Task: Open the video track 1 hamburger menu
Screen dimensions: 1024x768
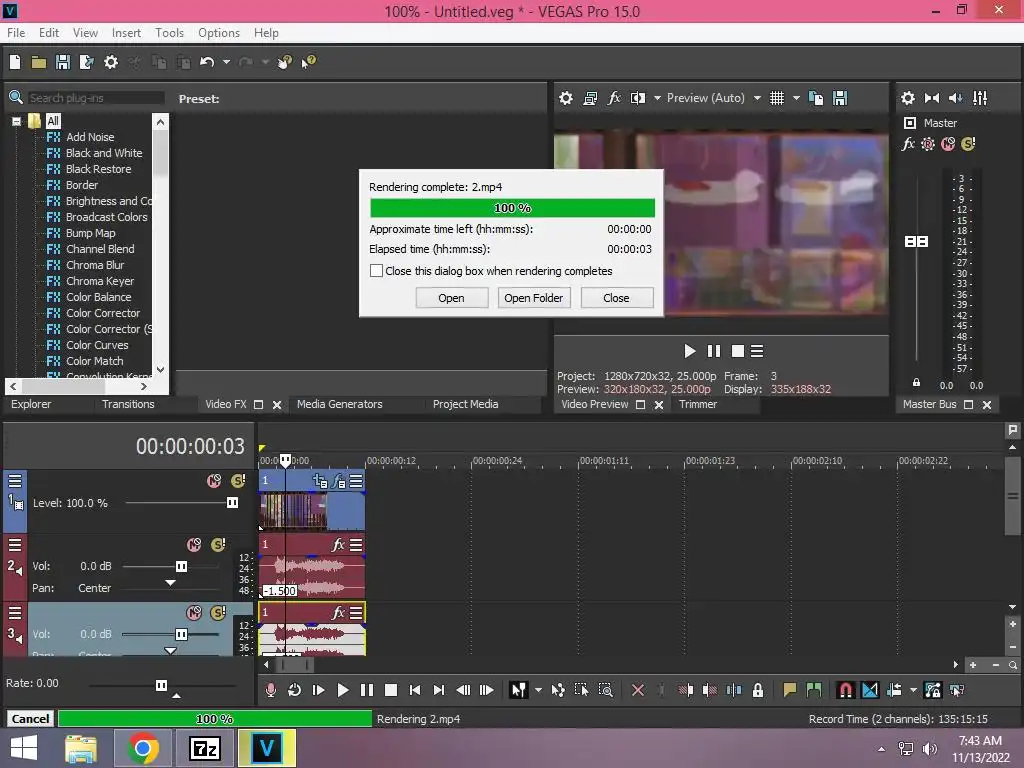Action: [14, 481]
